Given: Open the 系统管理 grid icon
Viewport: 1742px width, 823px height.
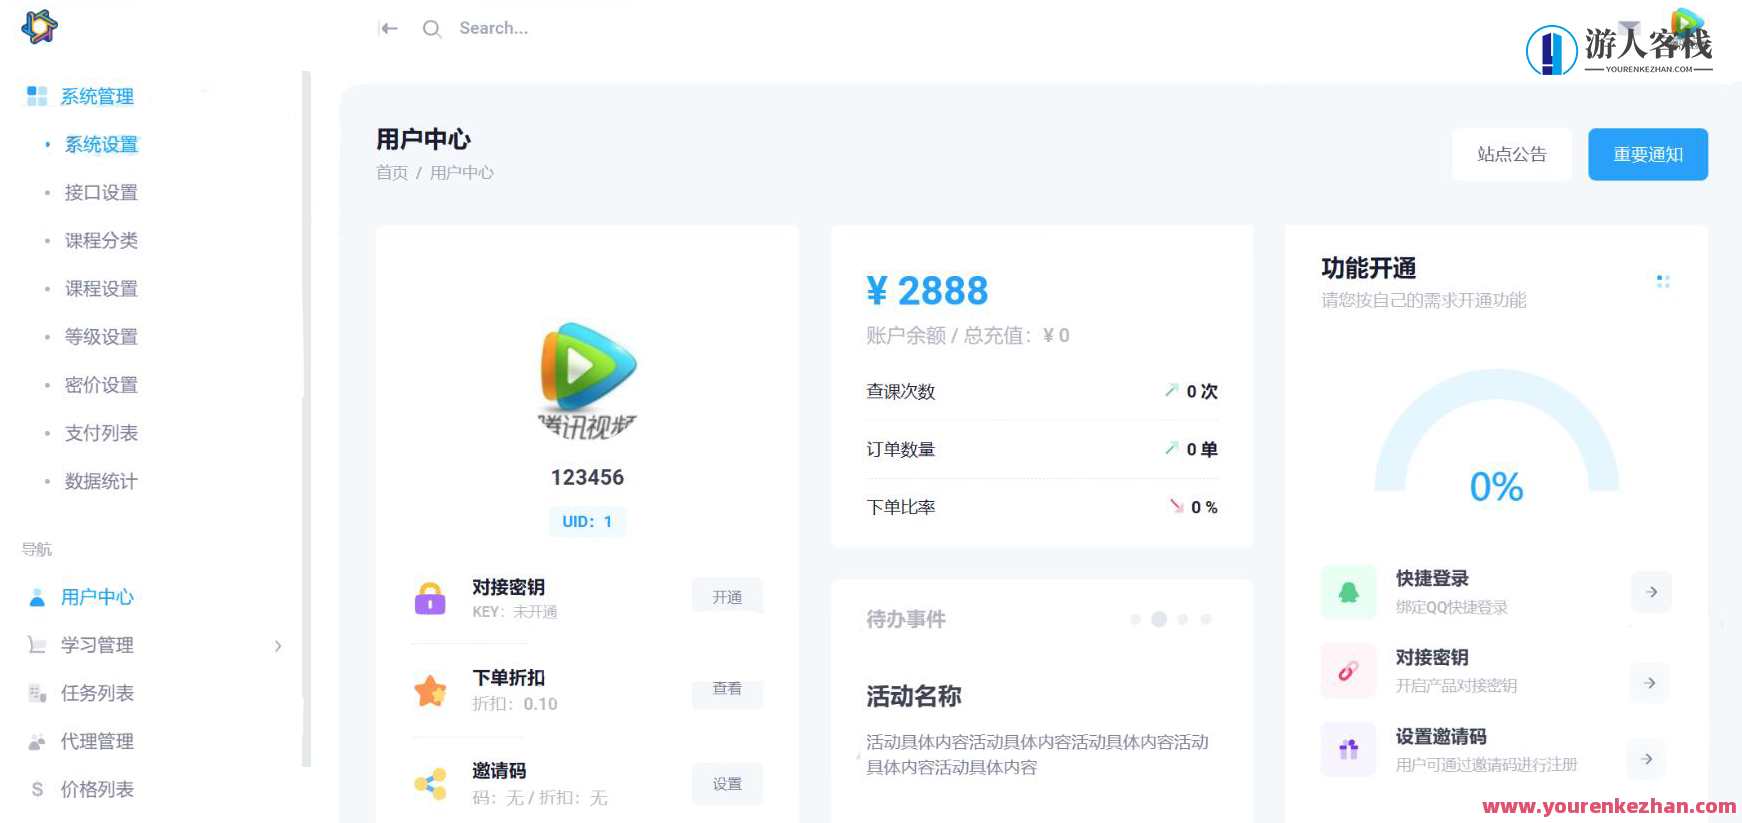Looking at the screenshot, I should click(x=37, y=96).
